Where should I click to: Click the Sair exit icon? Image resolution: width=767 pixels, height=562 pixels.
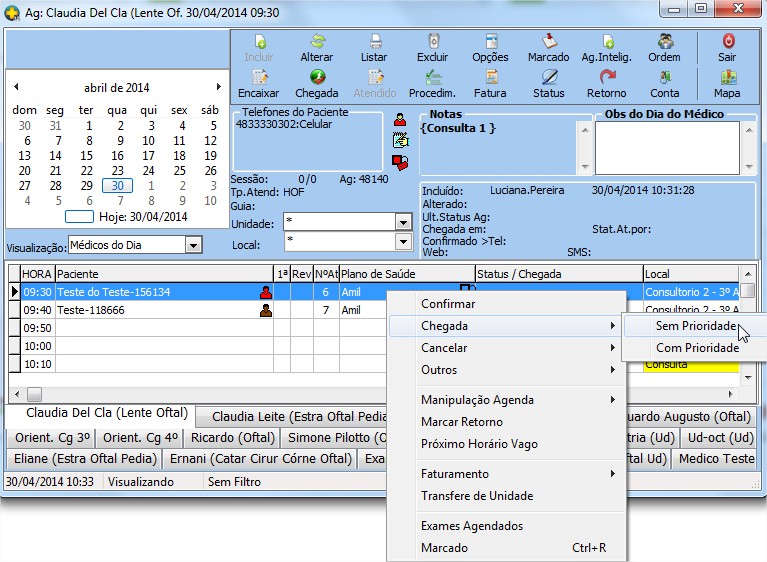[727, 43]
